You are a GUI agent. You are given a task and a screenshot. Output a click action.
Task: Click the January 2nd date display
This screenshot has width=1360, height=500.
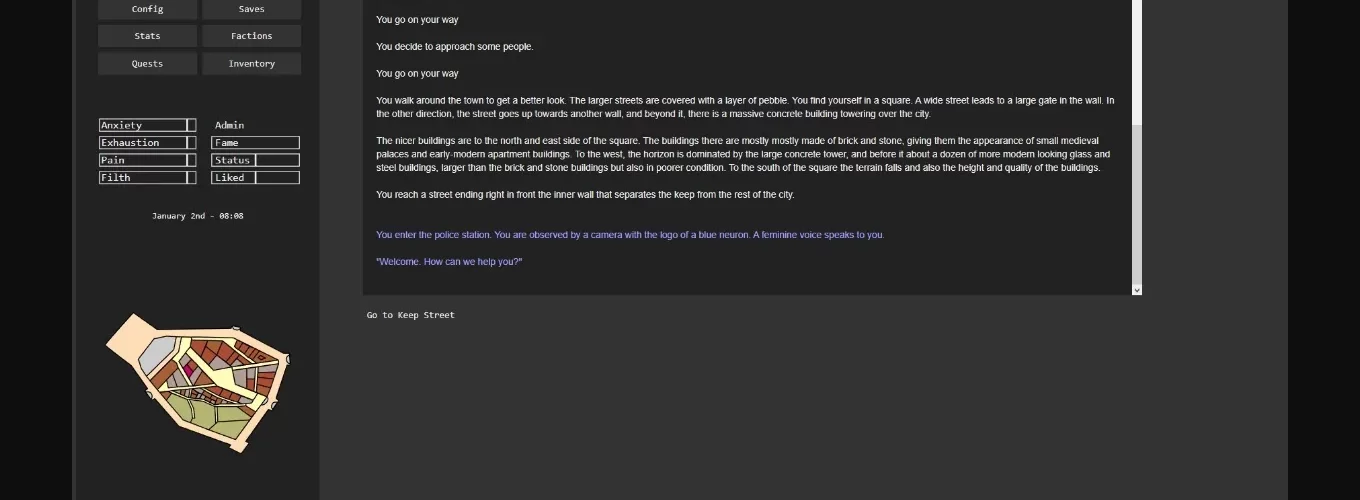[198, 216]
